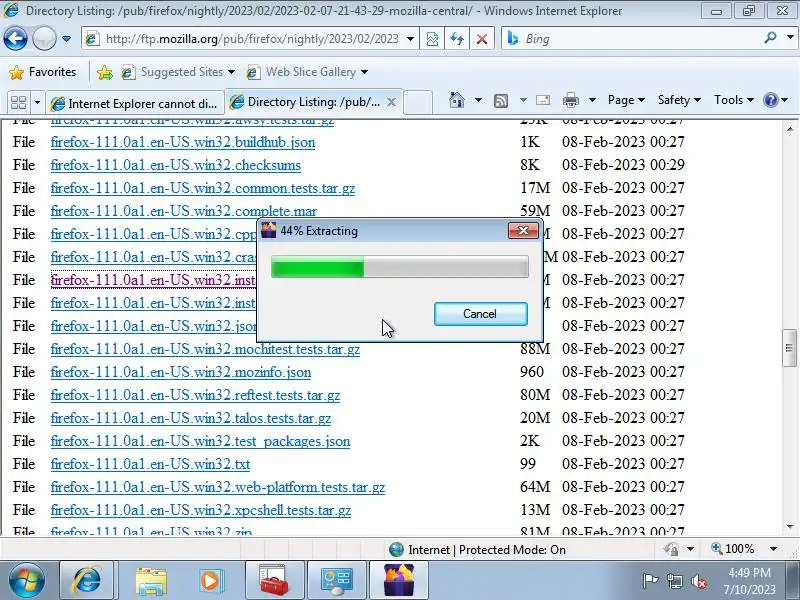Add page to Favorites bar icon
The width and height of the screenshot is (800, 600).
[105, 72]
